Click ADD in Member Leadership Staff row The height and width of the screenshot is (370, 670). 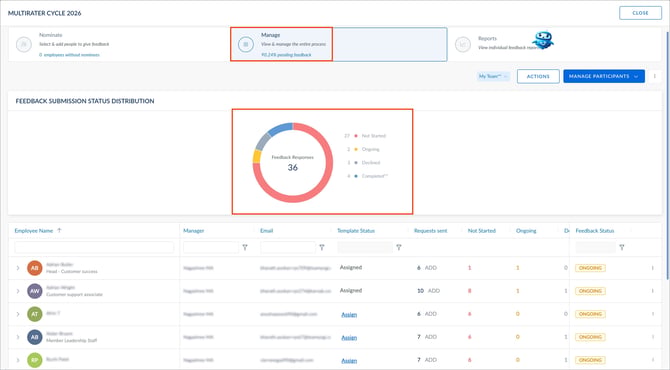pos(431,337)
